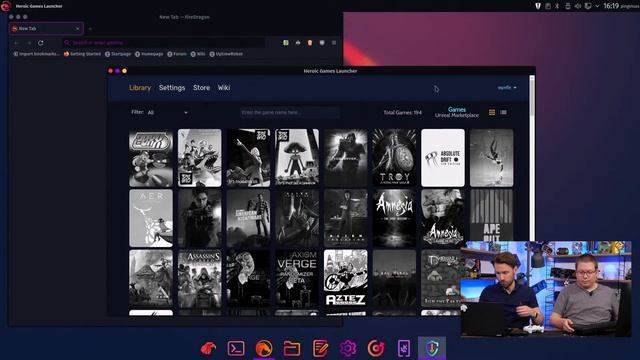Image resolution: width=640 pixels, height=360 pixels.
Task: Open the Garuda eagle dock icon
Action: [208, 348]
